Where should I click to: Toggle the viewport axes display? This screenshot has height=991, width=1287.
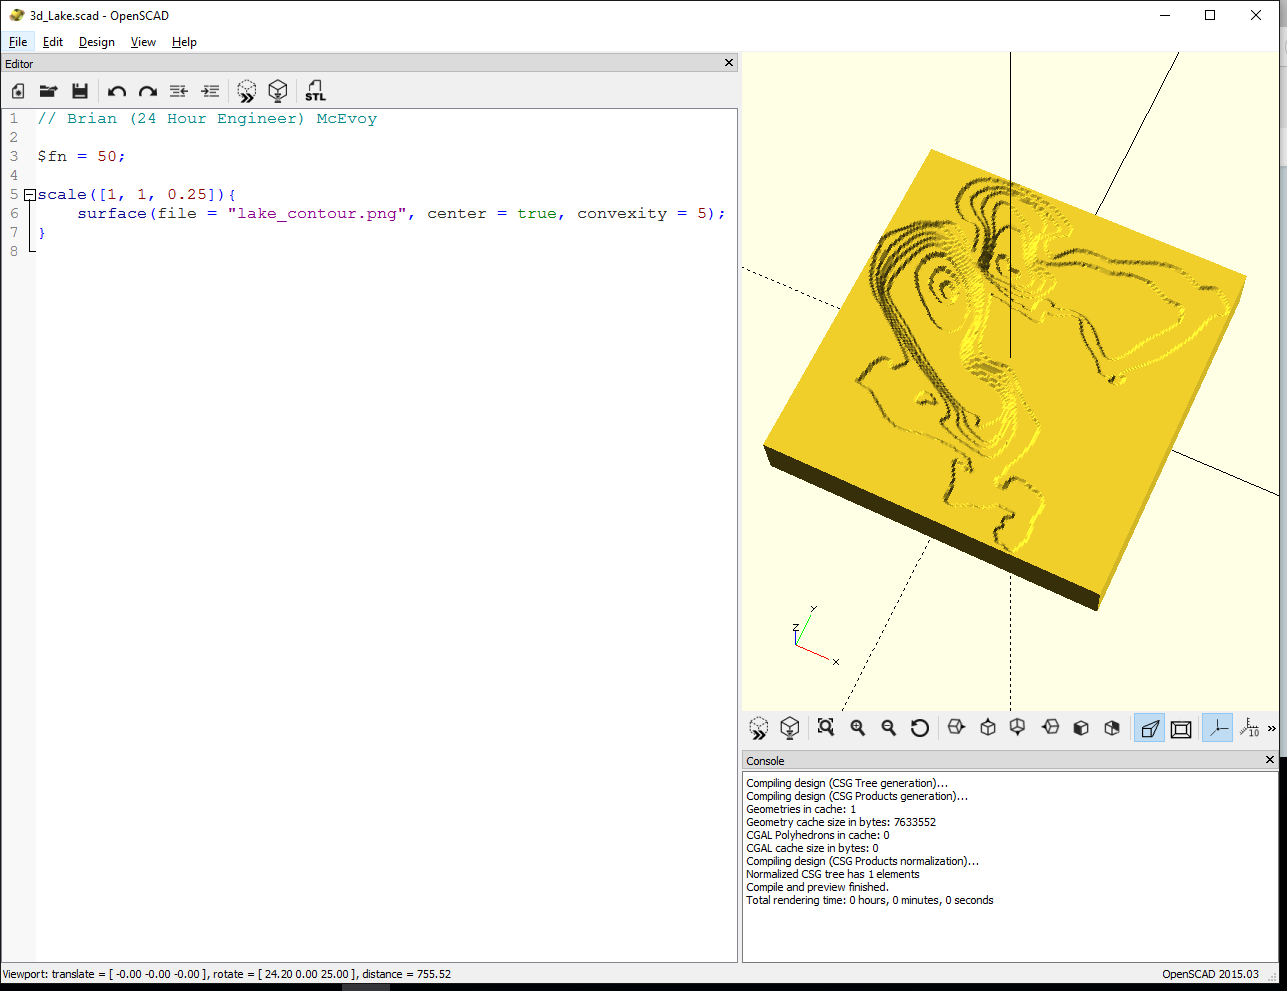click(x=1217, y=727)
